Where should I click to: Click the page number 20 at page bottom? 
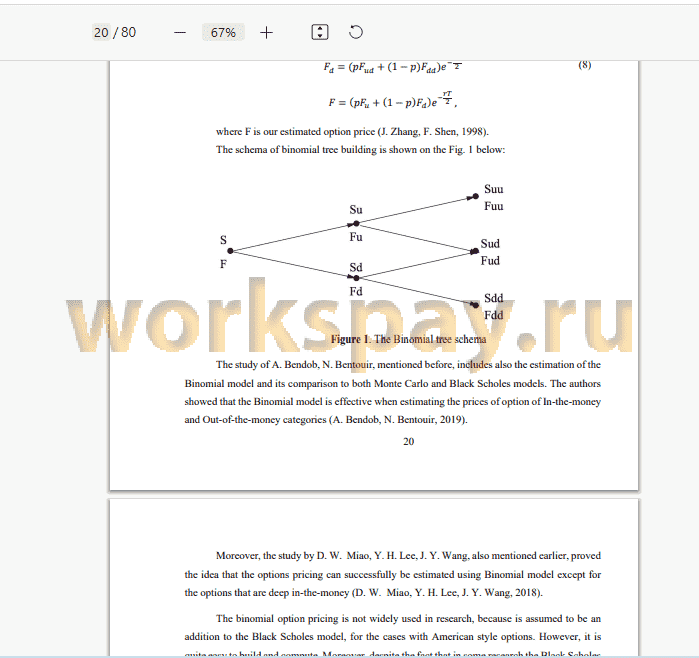click(408, 441)
